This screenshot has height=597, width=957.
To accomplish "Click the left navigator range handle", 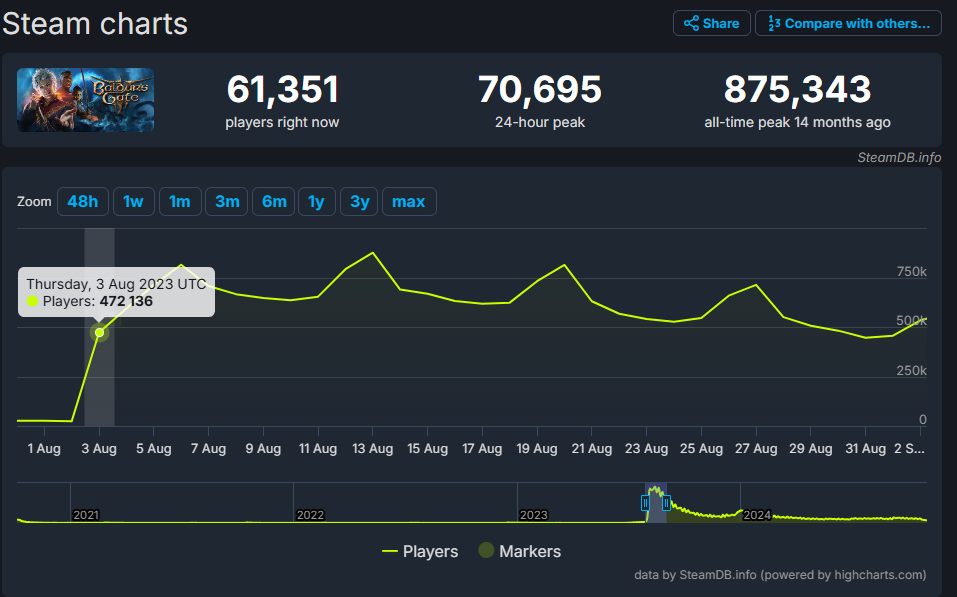I will [x=645, y=503].
